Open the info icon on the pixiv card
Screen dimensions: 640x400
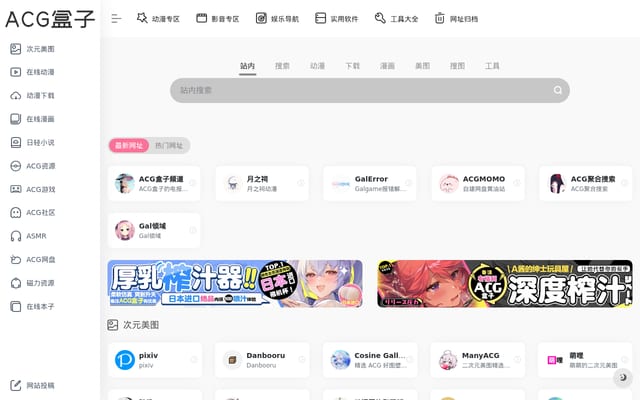point(193,360)
